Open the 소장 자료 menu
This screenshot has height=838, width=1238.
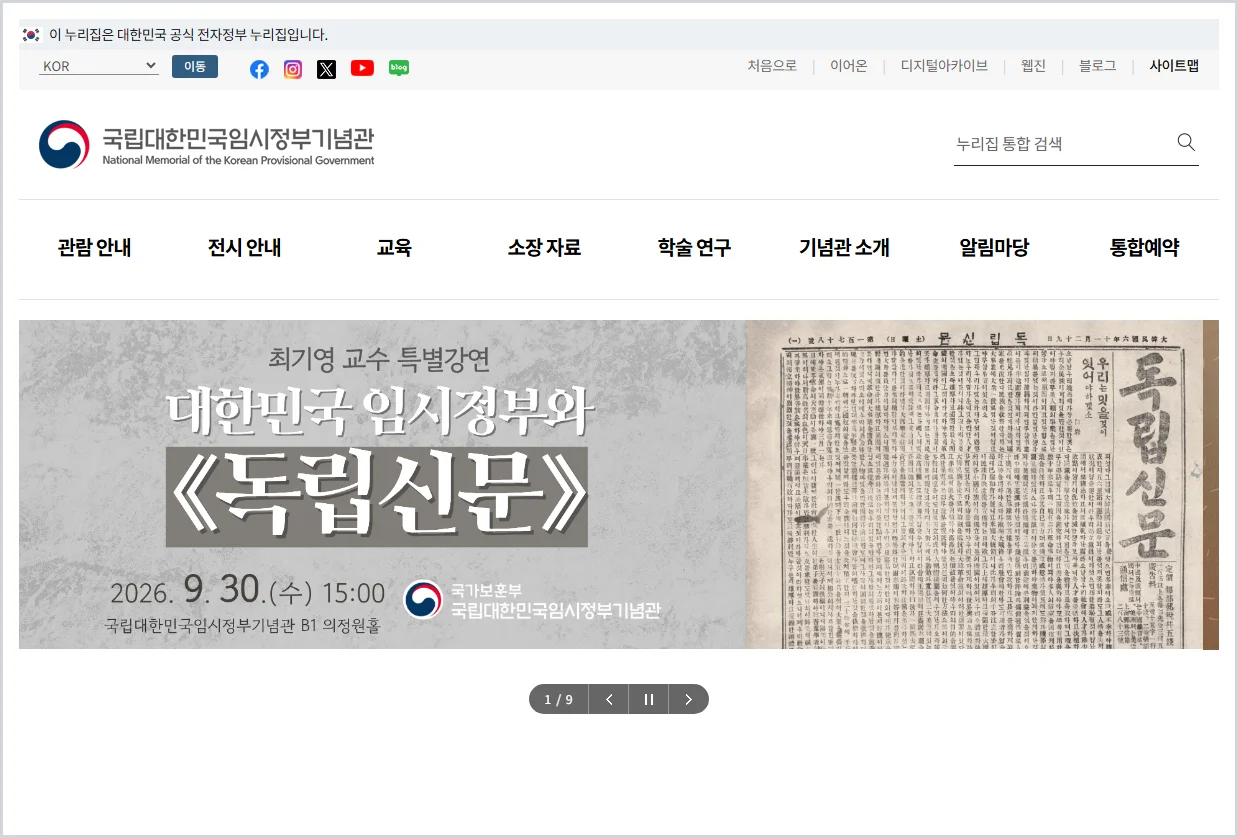(544, 248)
